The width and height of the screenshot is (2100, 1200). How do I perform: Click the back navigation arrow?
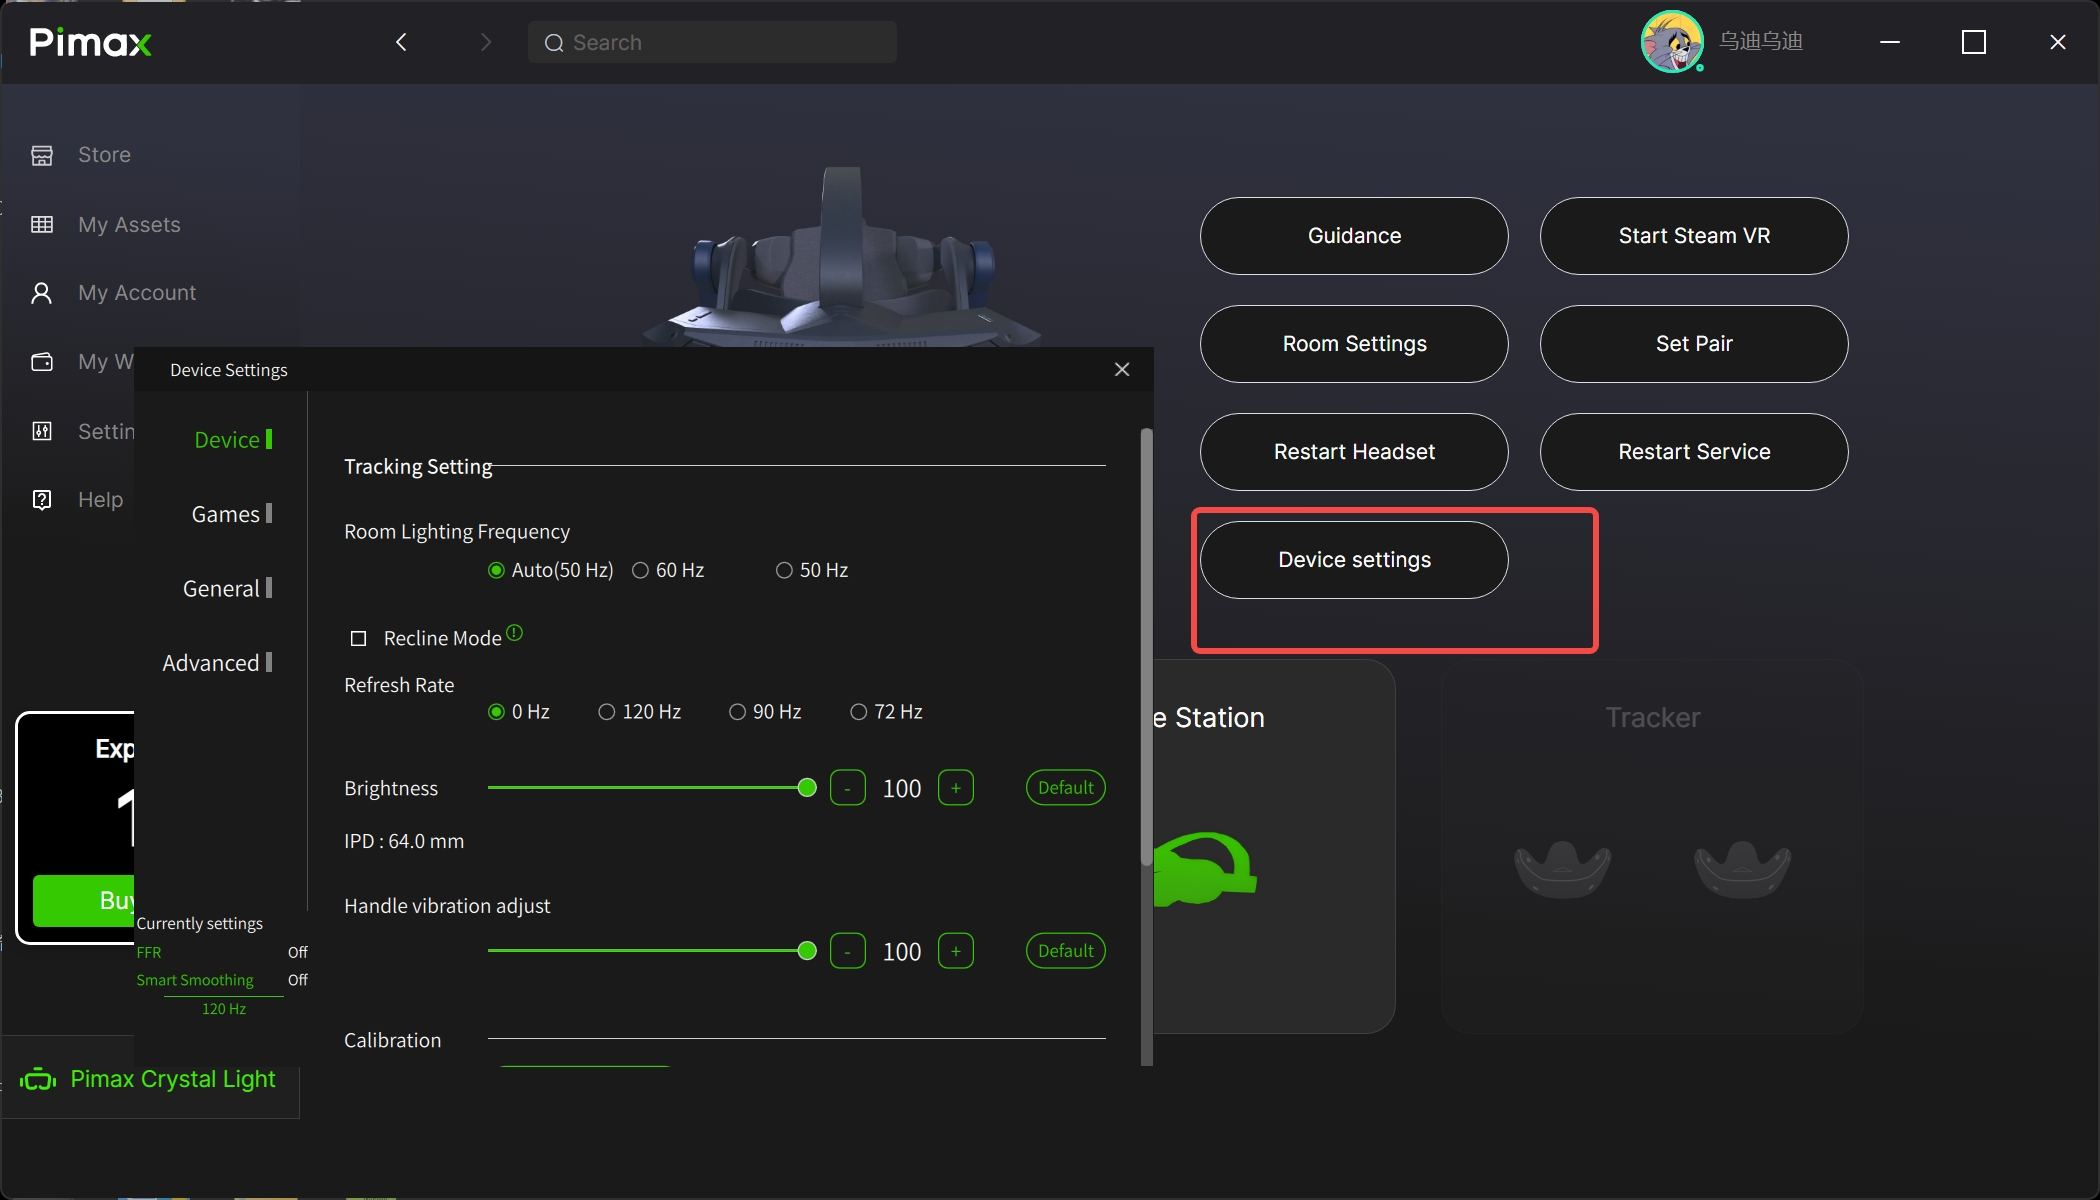tap(401, 42)
